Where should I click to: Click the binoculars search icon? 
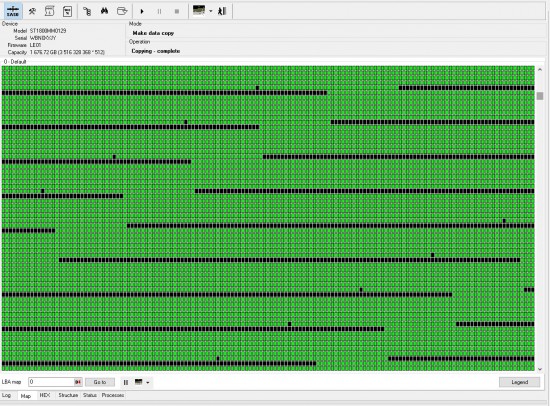tap(105, 11)
